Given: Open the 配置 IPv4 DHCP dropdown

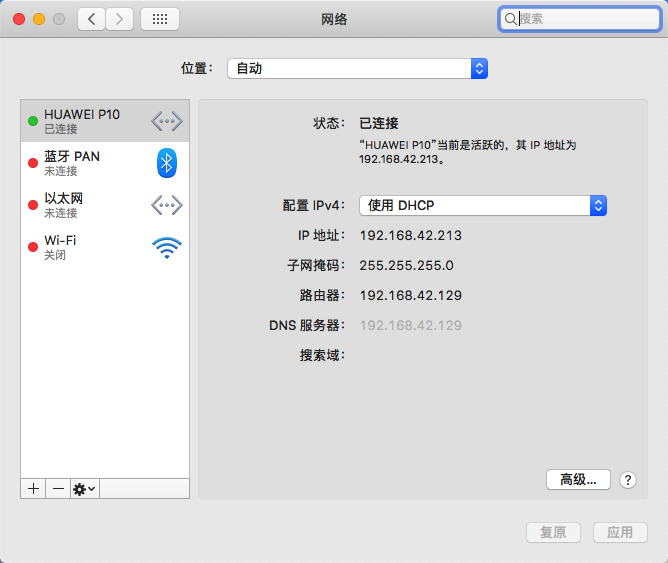Looking at the screenshot, I should (x=483, y=205).
